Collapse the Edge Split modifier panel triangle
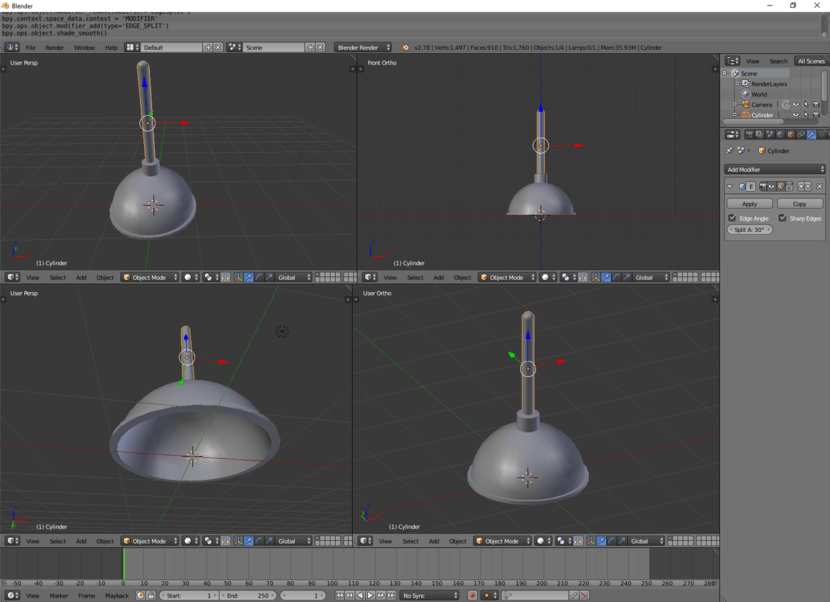Viewport: 830px width, 602px height. [730, 186]
